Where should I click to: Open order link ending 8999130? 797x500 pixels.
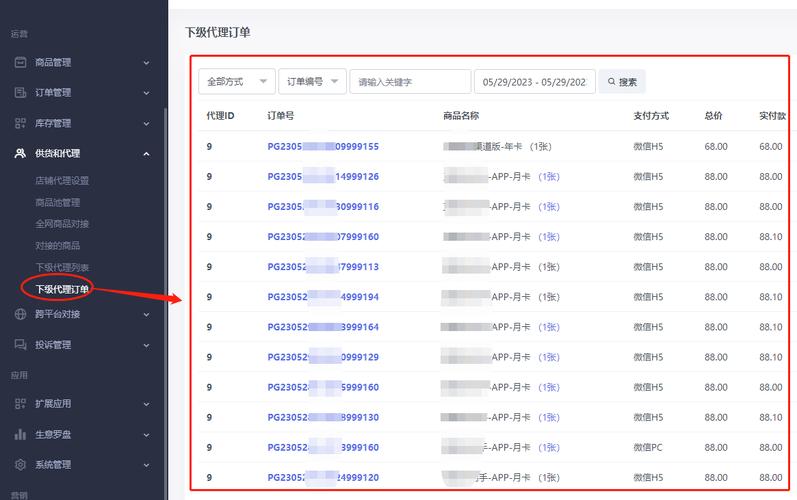(323, 417)
